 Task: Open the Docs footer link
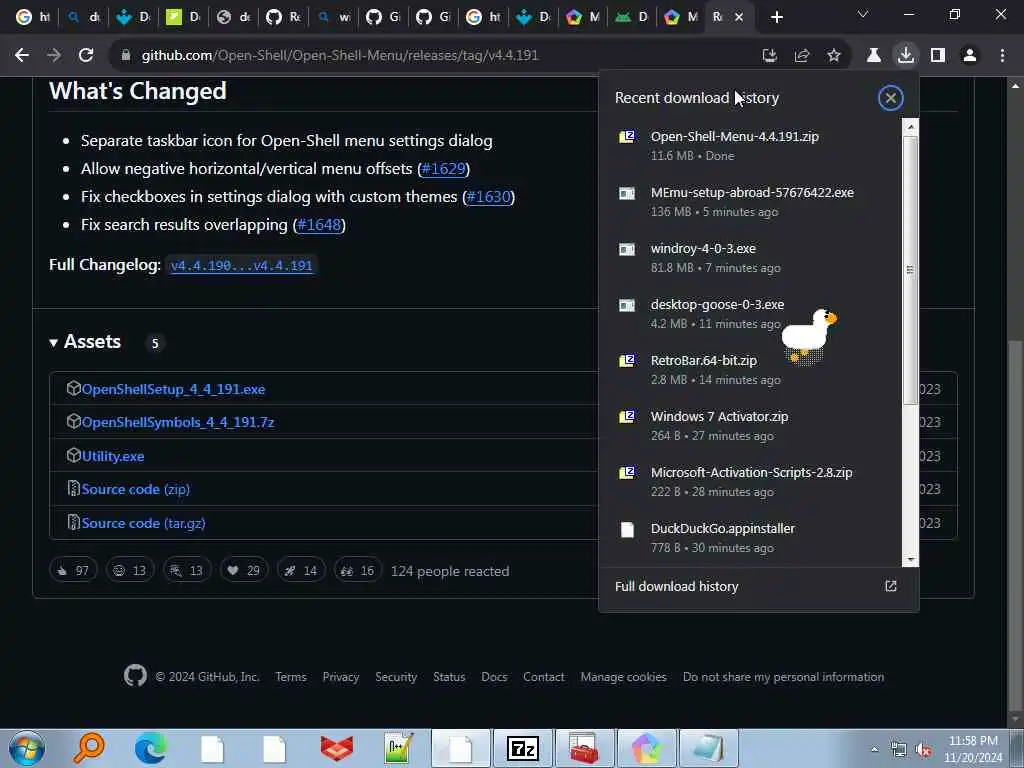pyautogui.click(x=494, y=677)
